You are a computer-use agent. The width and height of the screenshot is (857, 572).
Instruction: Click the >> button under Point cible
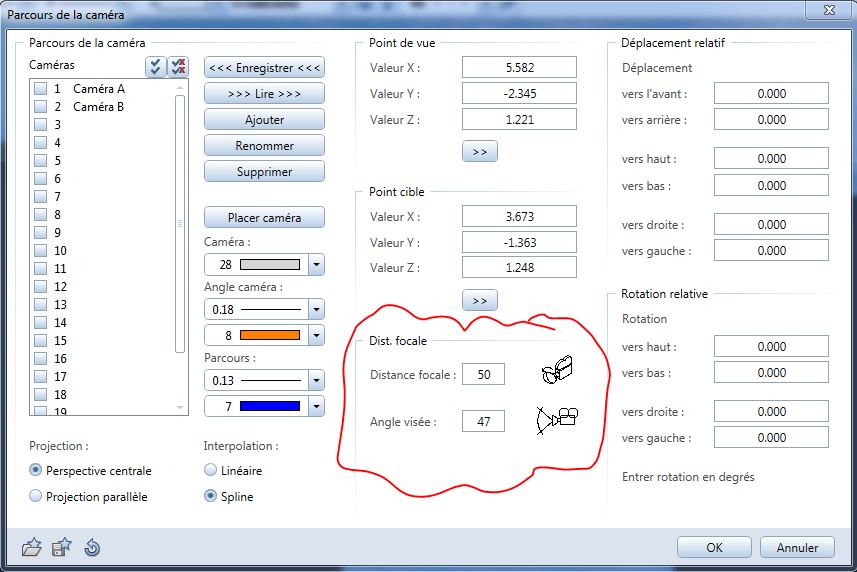click(x=480, y=300)
